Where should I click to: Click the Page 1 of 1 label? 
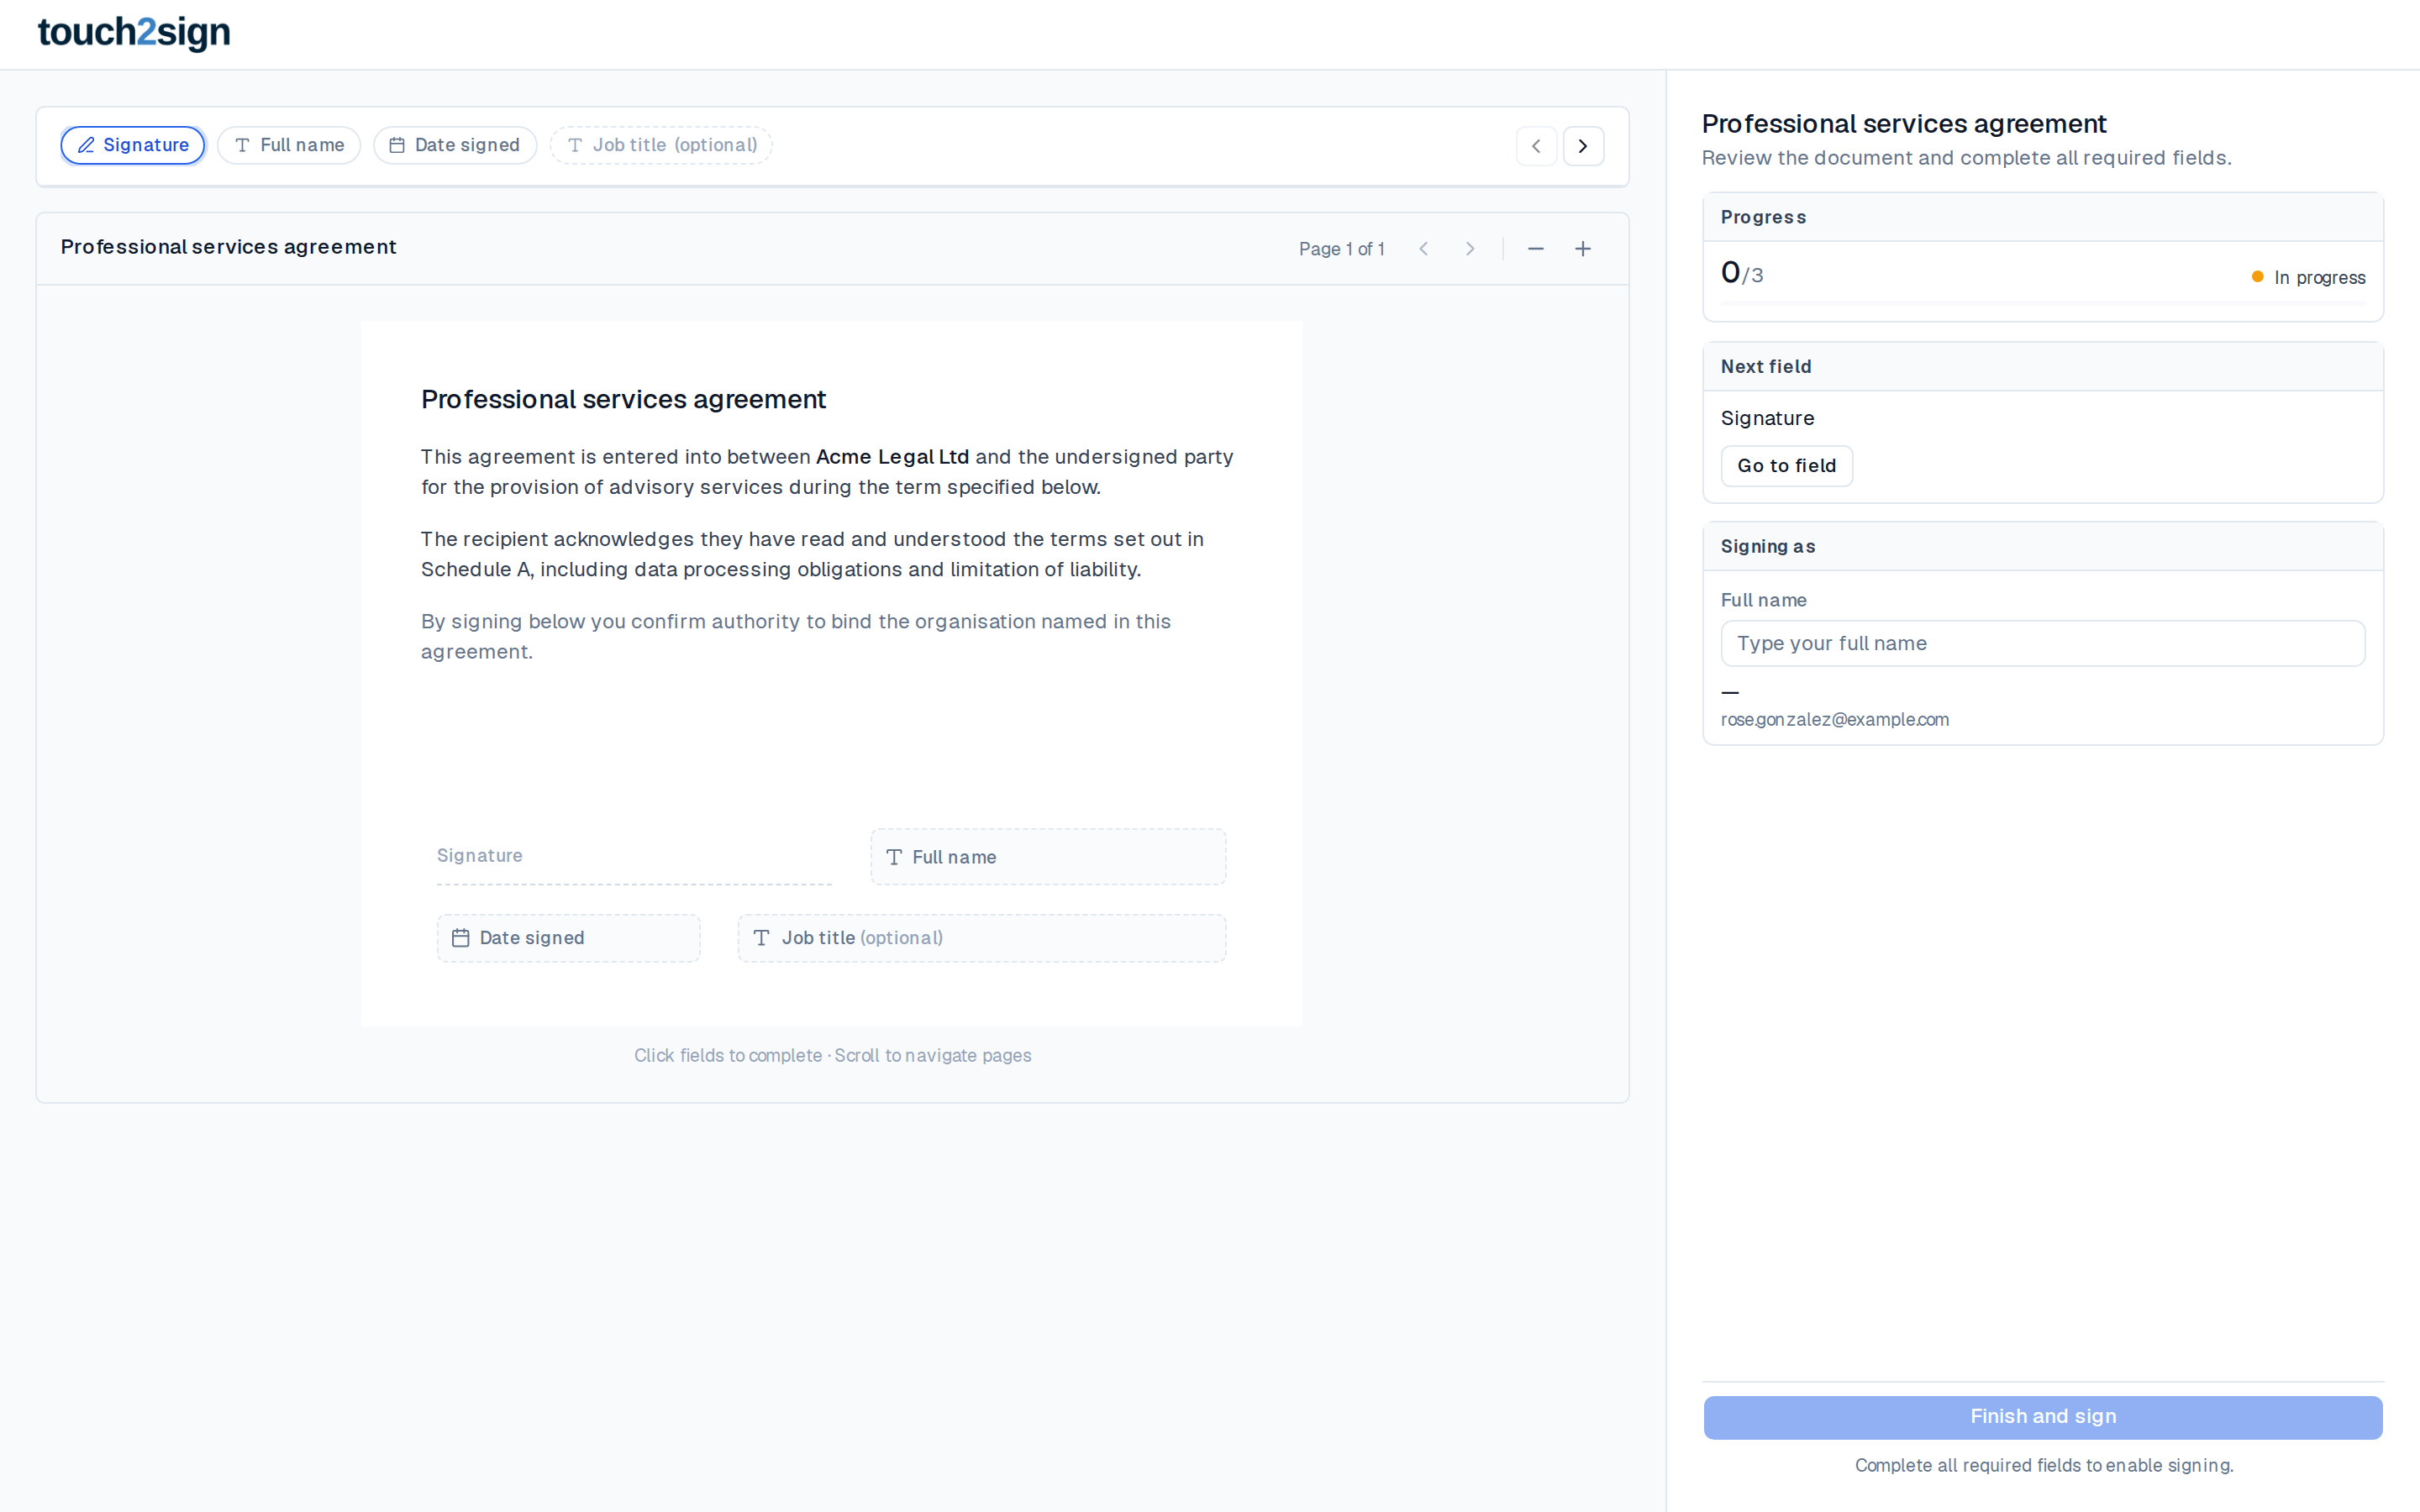point(1341,249)
